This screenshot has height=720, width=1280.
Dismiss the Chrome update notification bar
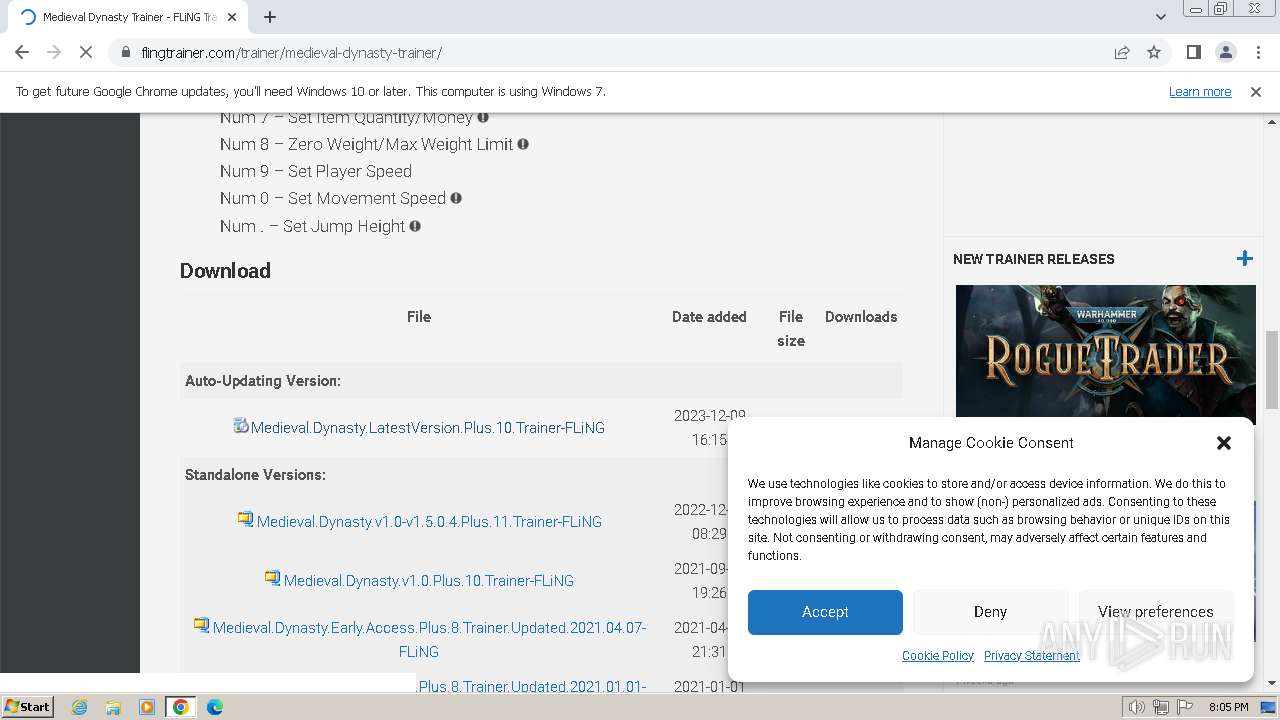pos(1256,91)
